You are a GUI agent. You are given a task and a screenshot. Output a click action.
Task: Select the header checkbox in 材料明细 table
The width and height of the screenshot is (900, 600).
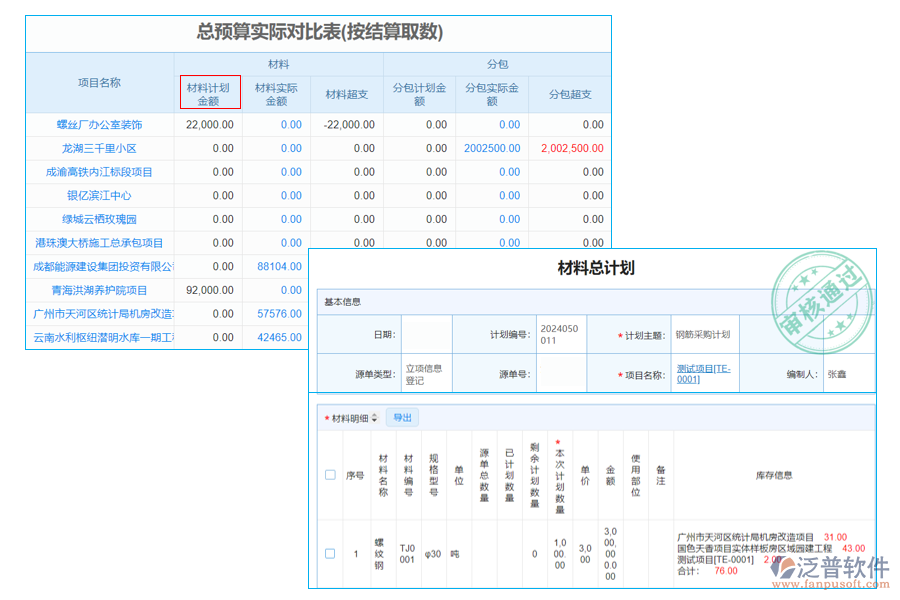(331, 474)
